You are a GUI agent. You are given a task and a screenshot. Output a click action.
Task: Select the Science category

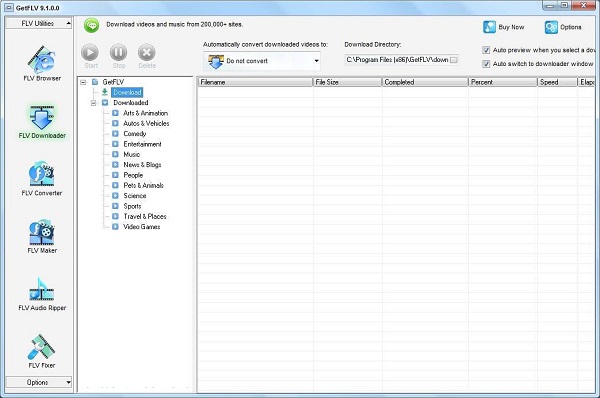pyautogui.click(x=135, y=196)
